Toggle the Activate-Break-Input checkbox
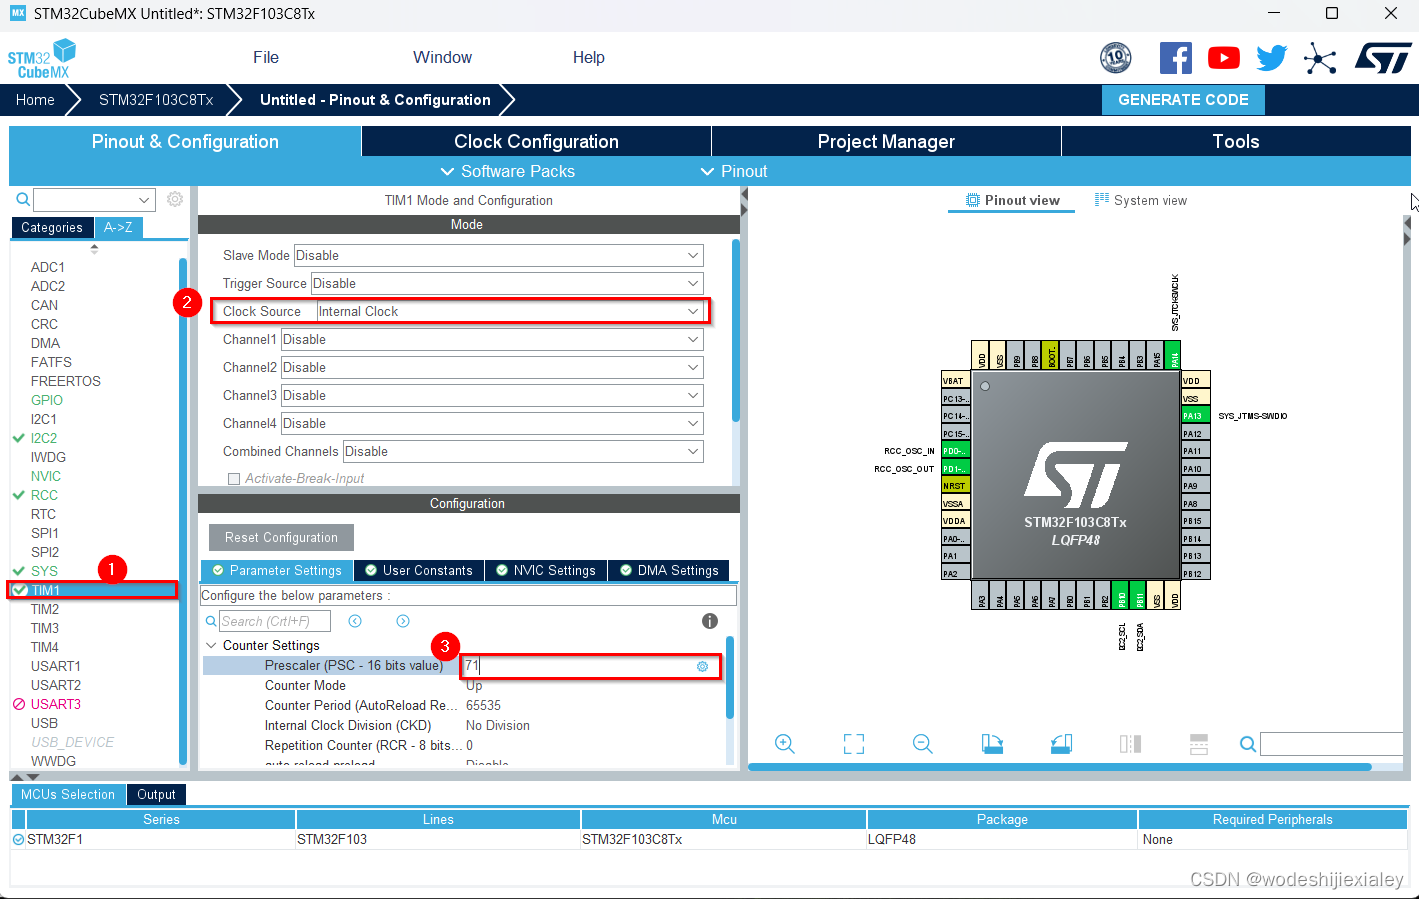 coord(234,479)
